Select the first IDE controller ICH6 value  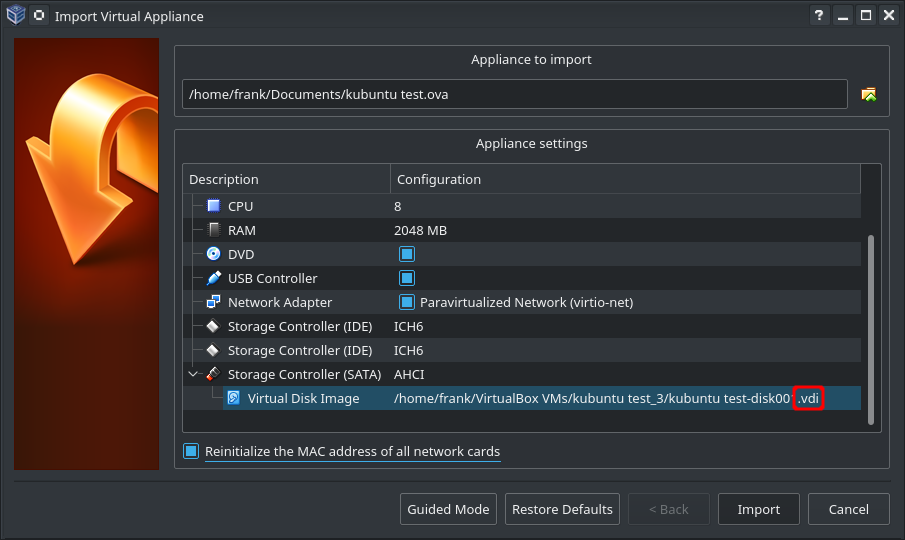409,327
